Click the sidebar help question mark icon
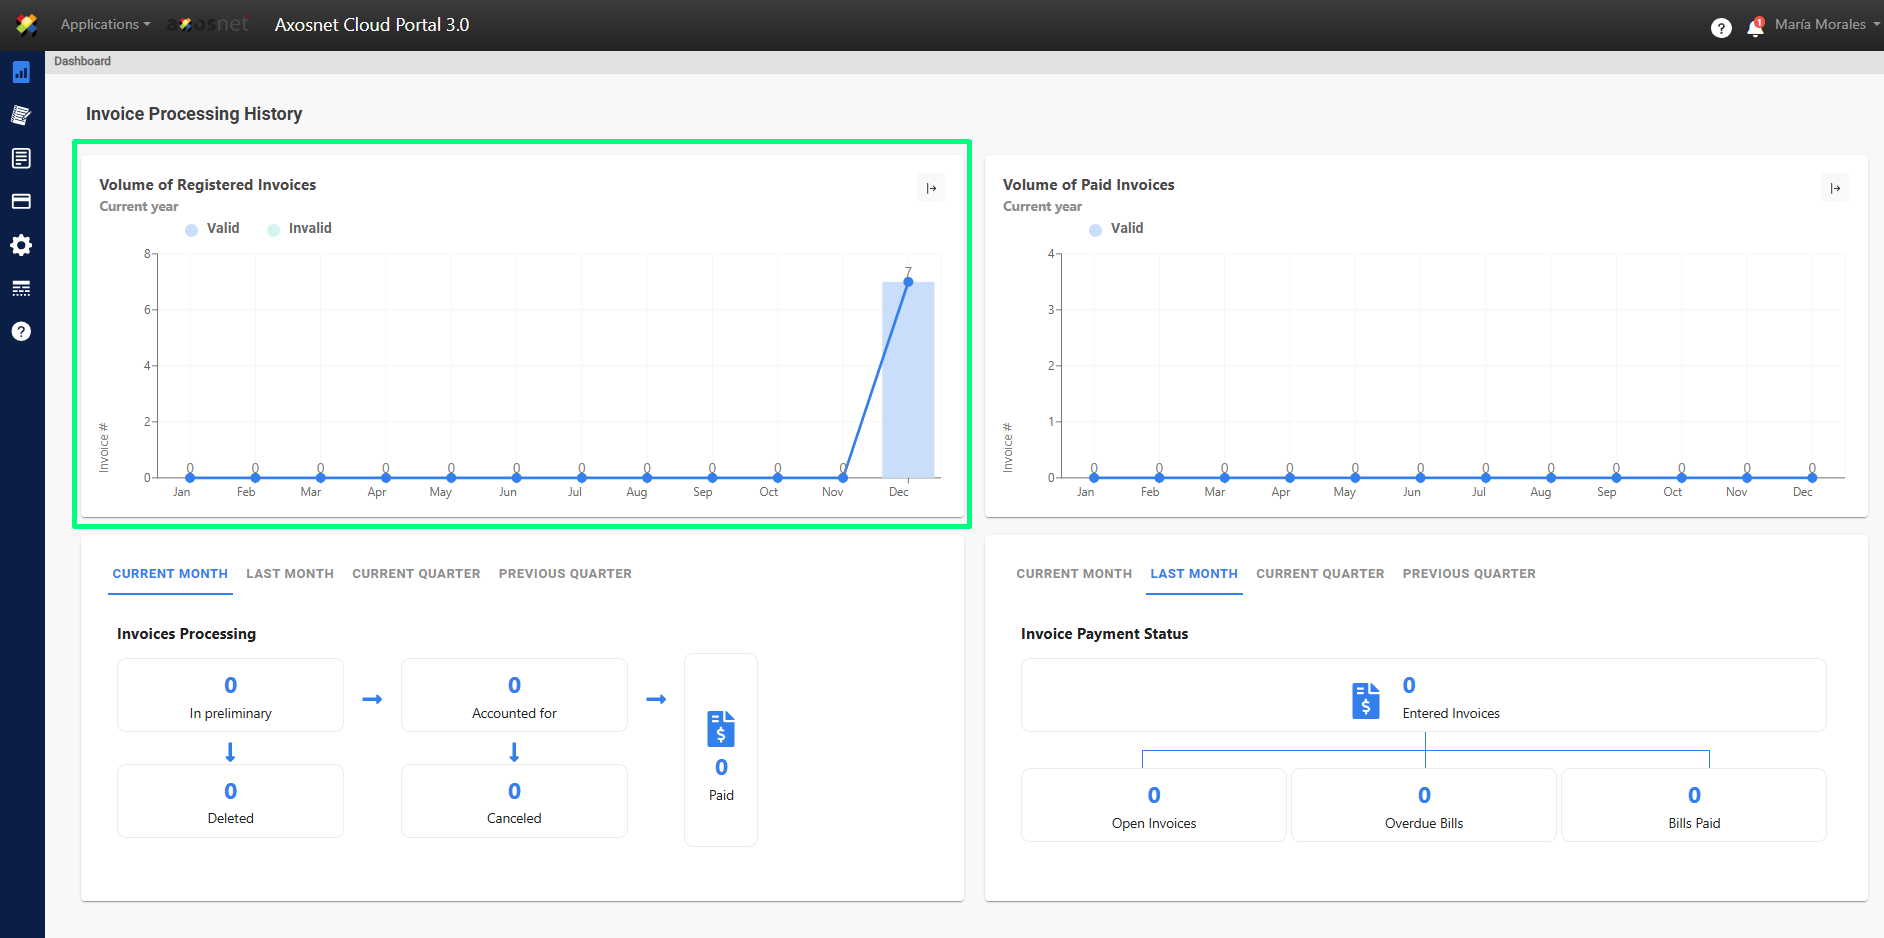This screenshot has width=1884, height=938. (x=21, y=332)
